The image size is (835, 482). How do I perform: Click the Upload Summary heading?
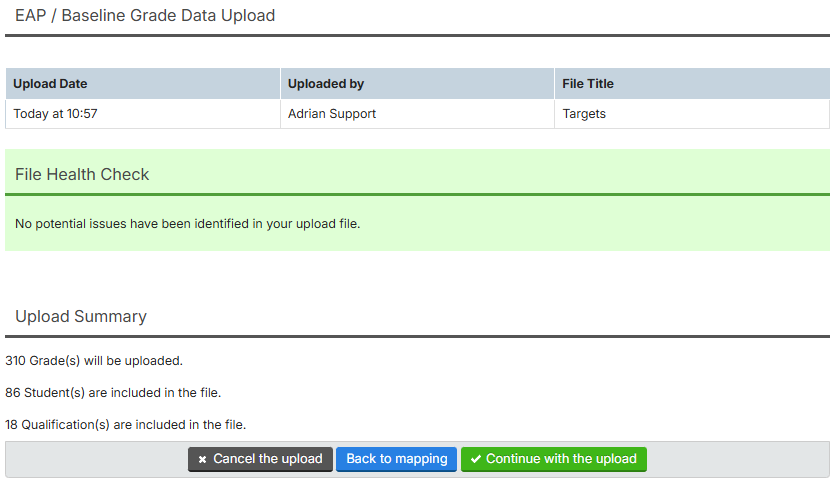click(81, 316)
